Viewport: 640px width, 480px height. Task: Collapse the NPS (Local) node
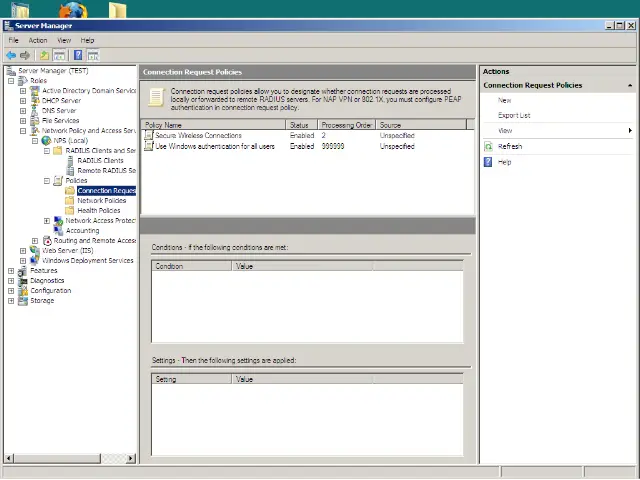35,141
